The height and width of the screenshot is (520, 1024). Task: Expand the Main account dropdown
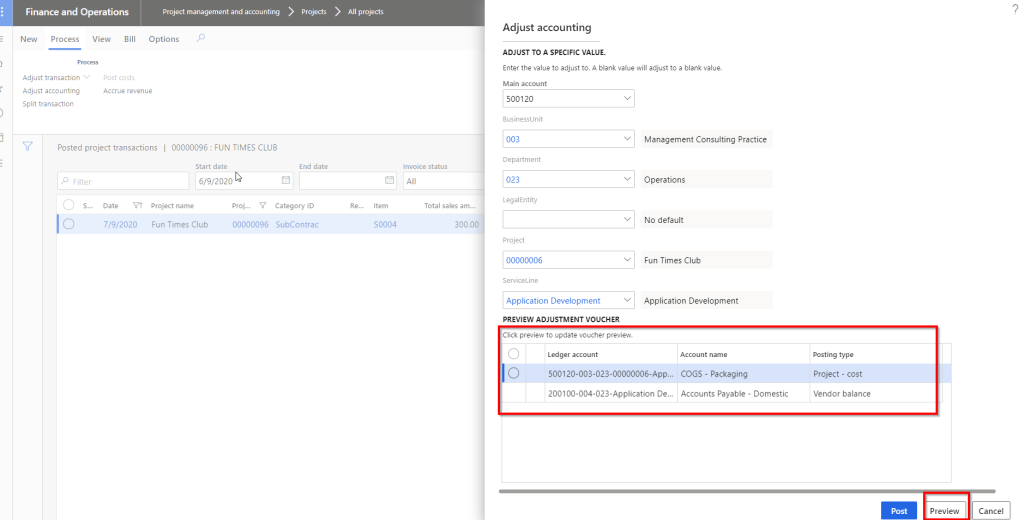pos(627,98)
